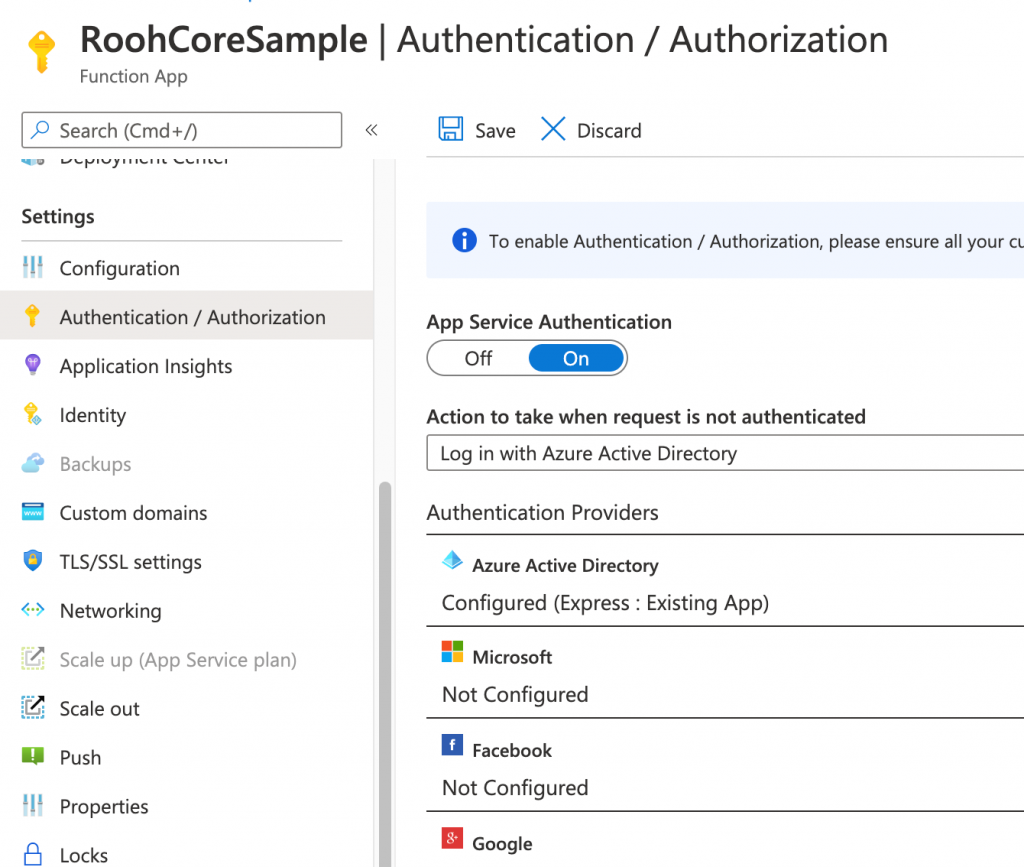Click the info banner message text

click(756, 242)
